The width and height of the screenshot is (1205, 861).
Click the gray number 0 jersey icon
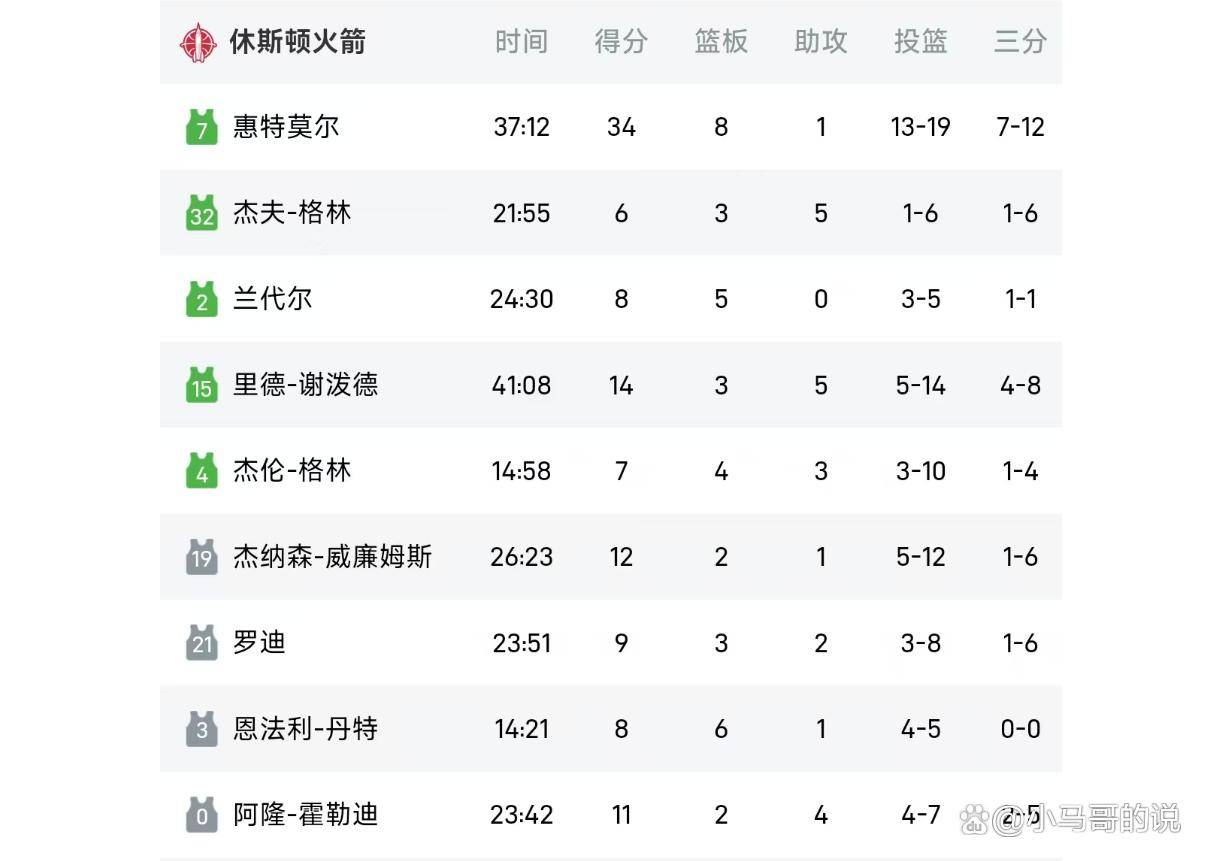click(202, 815)
